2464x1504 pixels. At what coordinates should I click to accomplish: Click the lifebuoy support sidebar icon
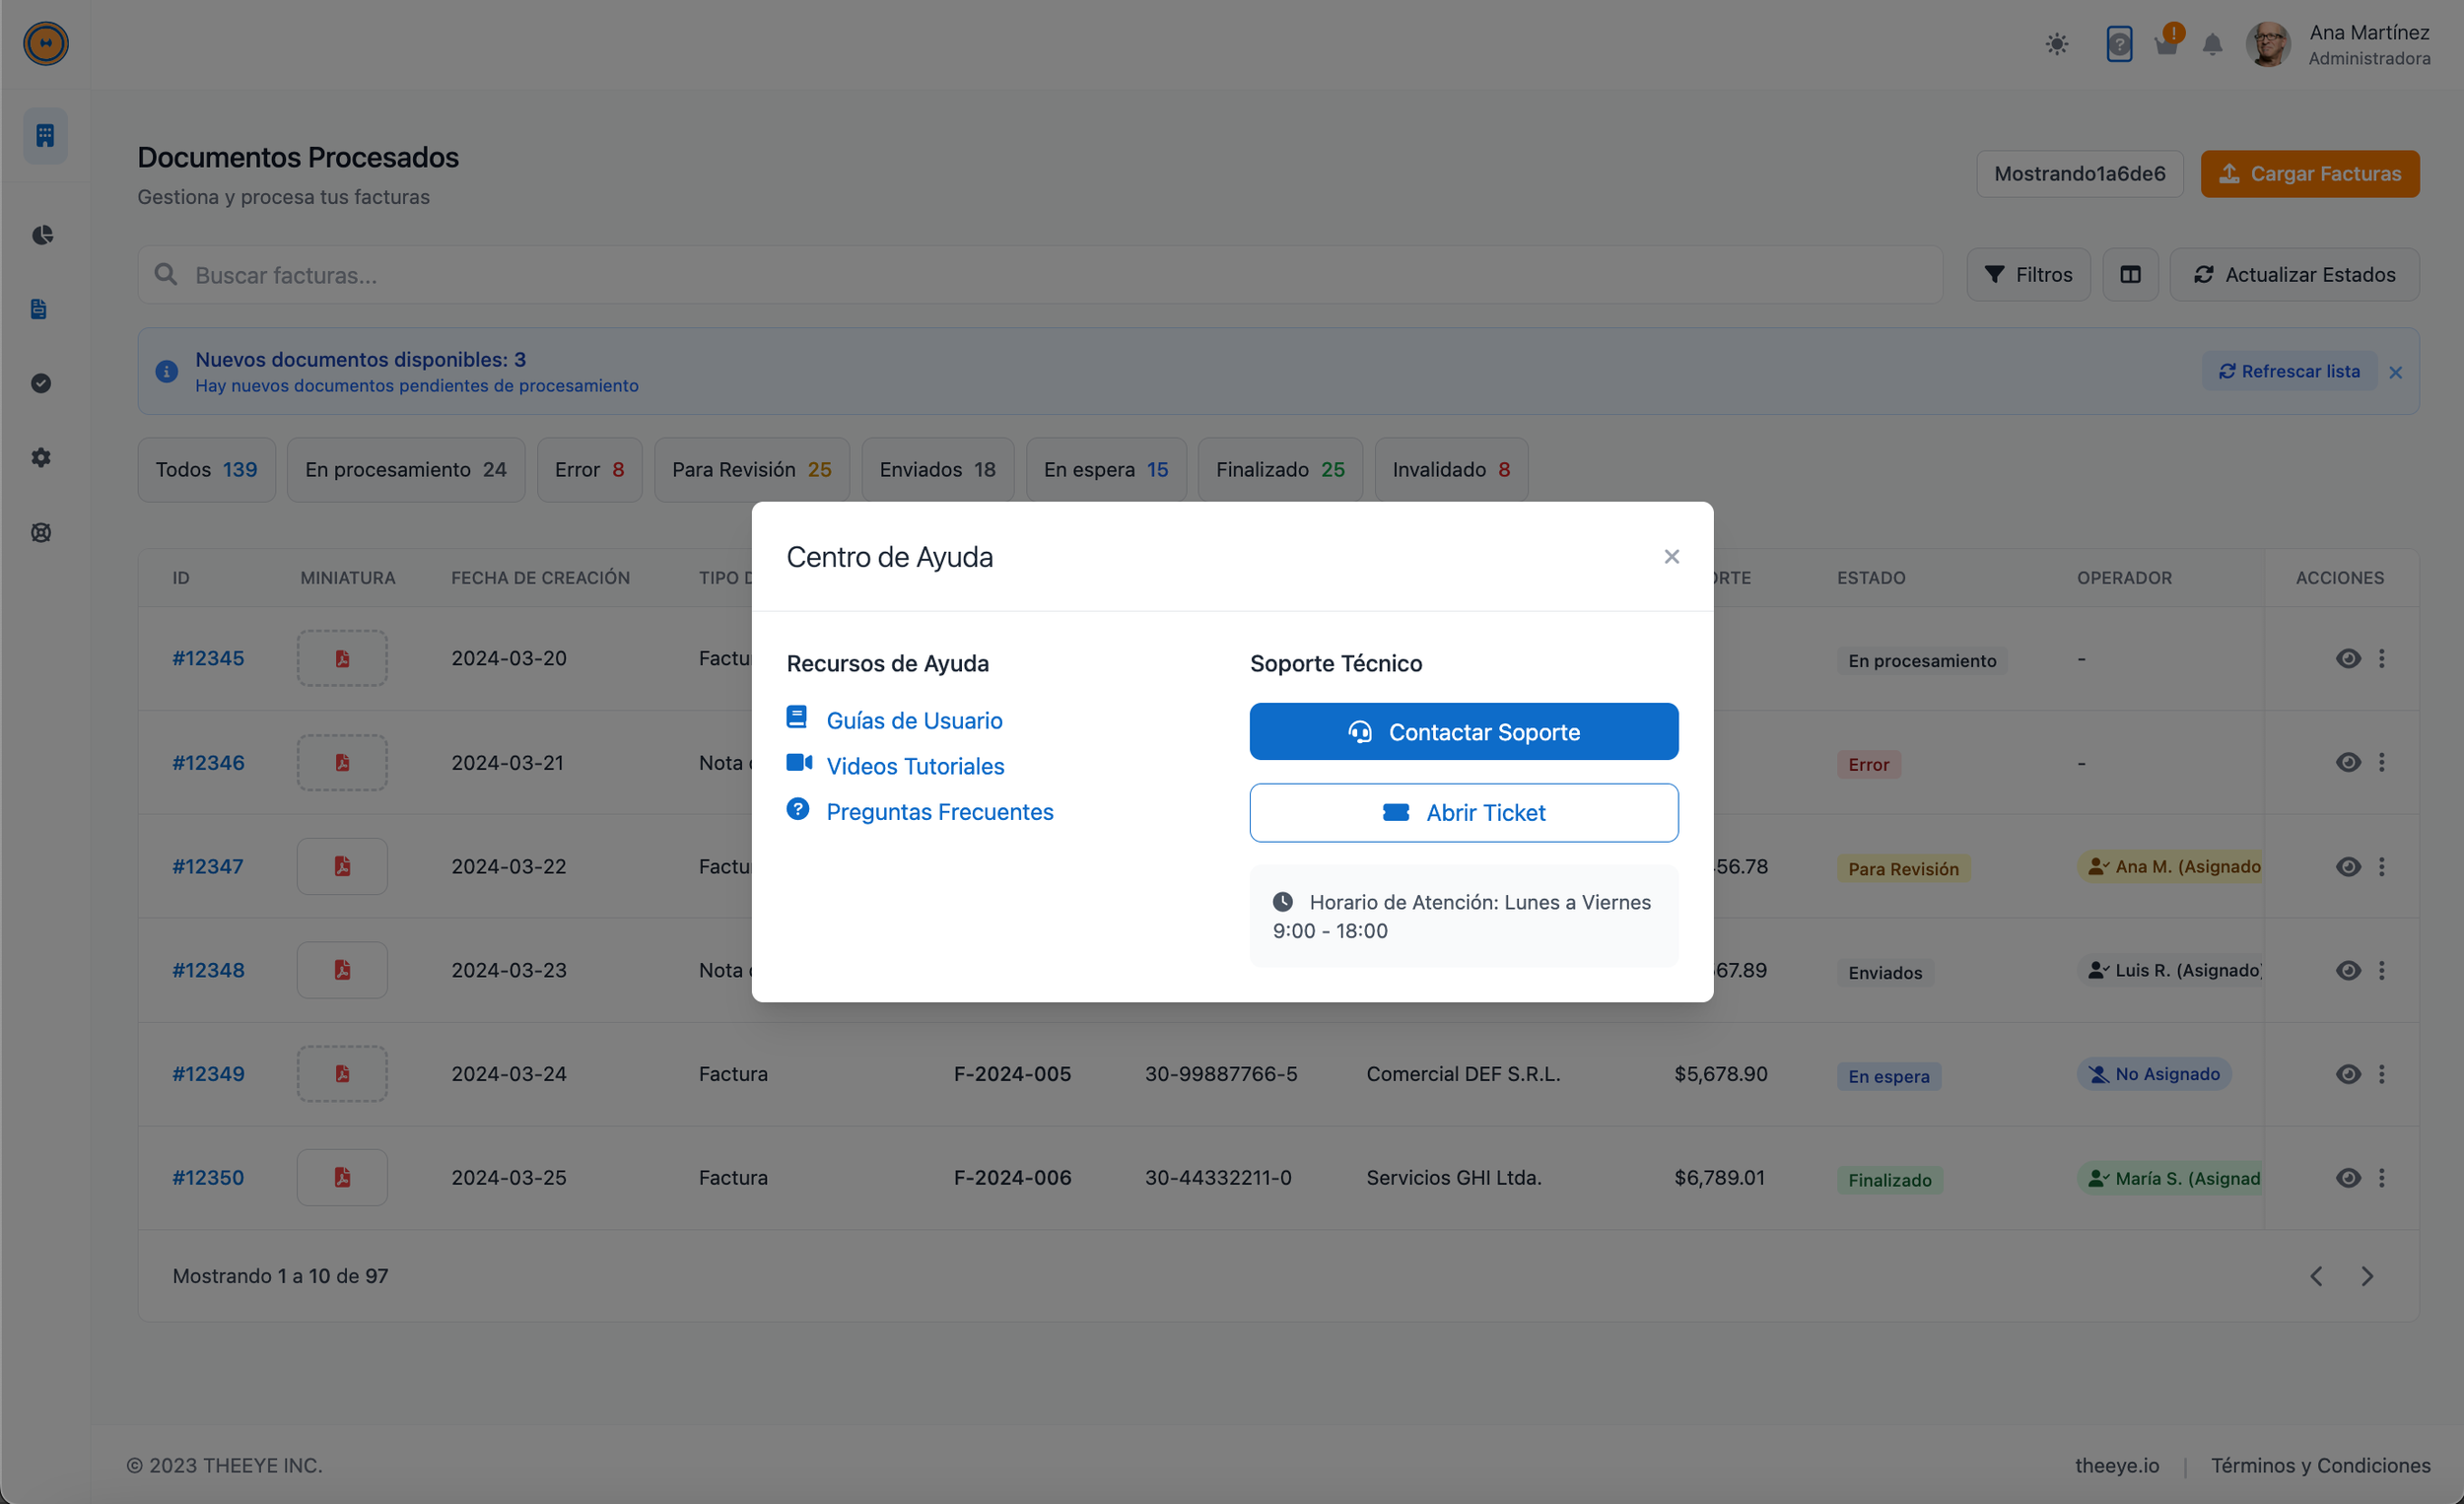click(41, 532)
